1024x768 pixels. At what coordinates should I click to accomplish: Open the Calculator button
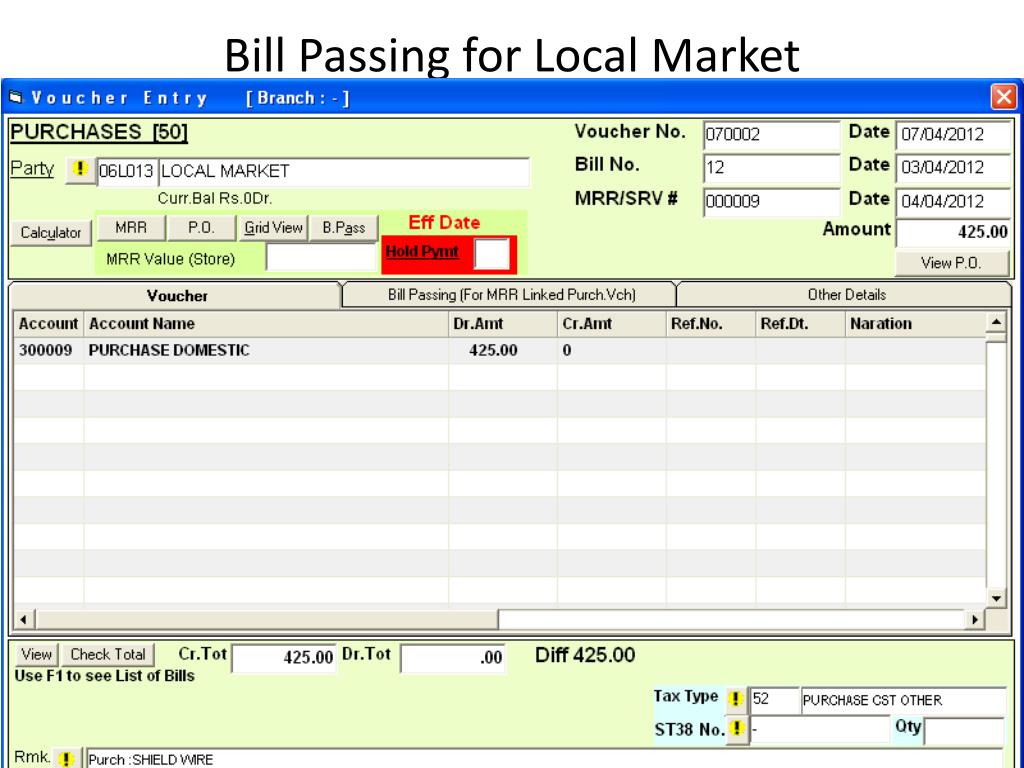50,232
